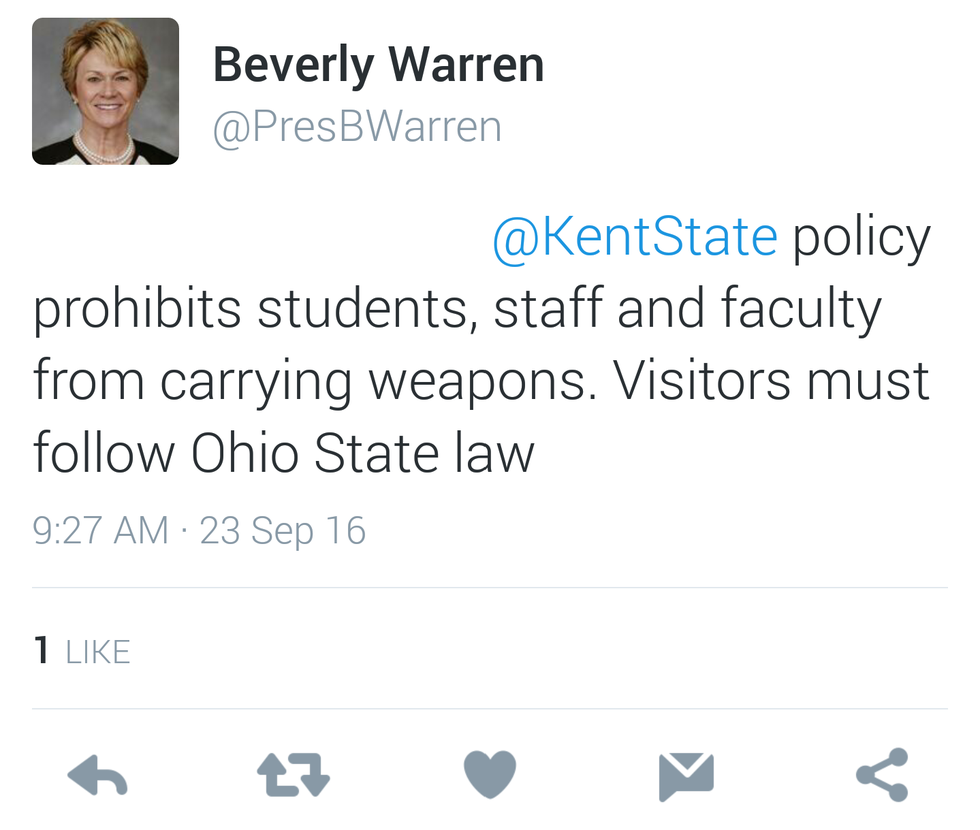View who liked via the LIKE label

(98, 653)
